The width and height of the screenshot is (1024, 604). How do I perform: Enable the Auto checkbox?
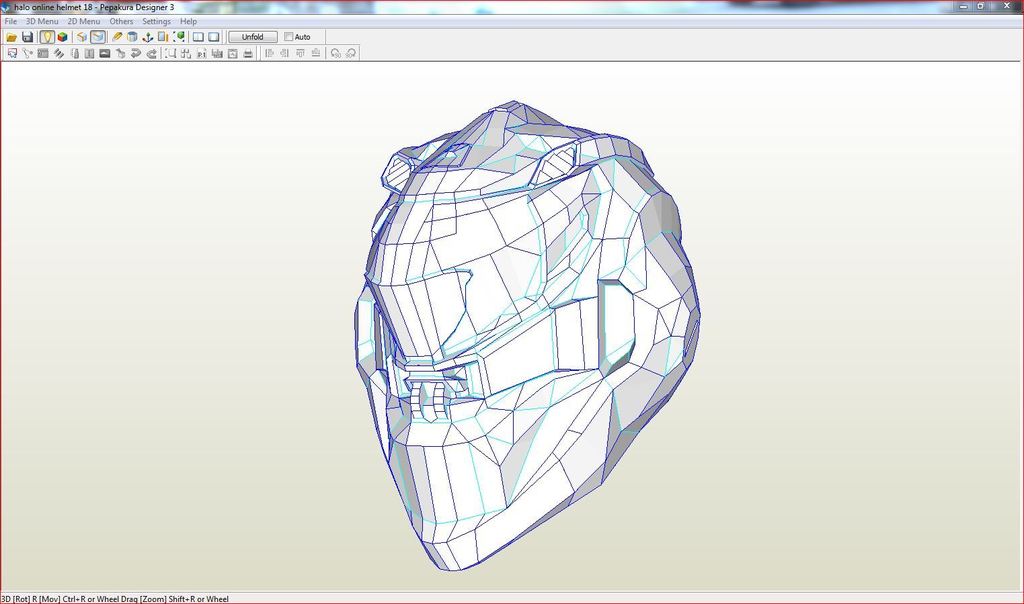289,37
